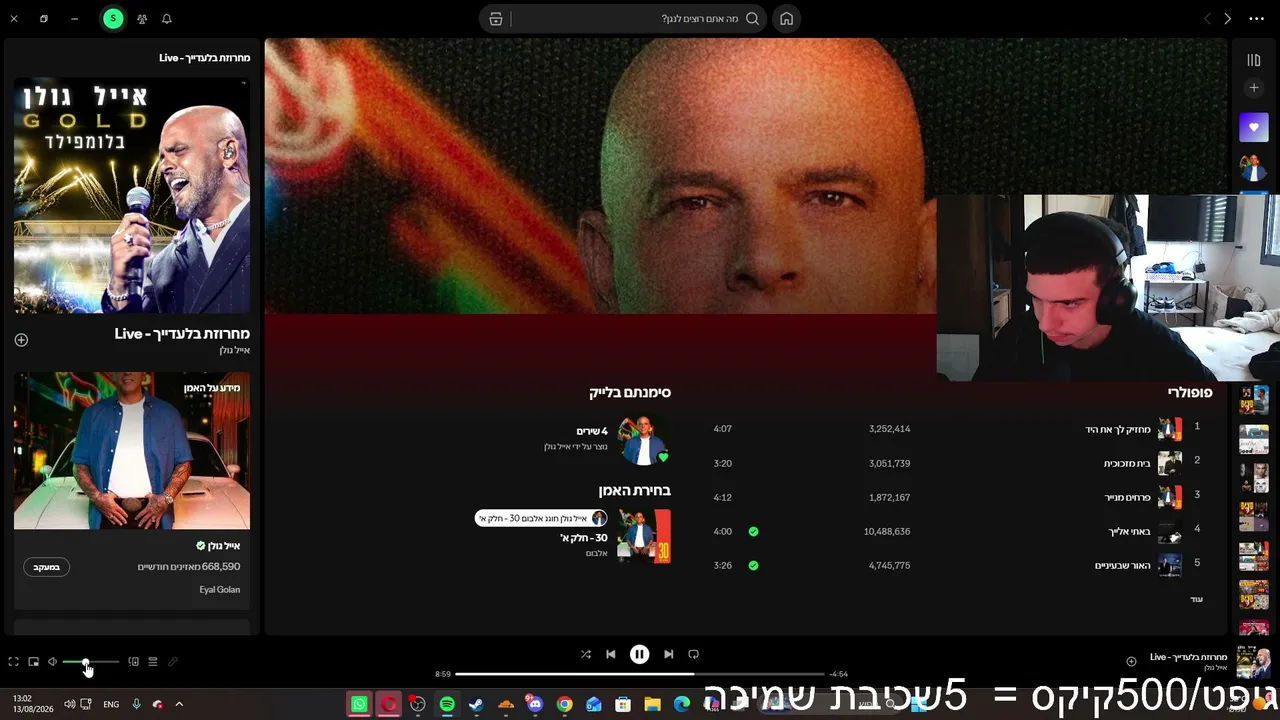Open the three-dot Spotify app menu
Screen dimensions: 1280x720
[1256, 19]
